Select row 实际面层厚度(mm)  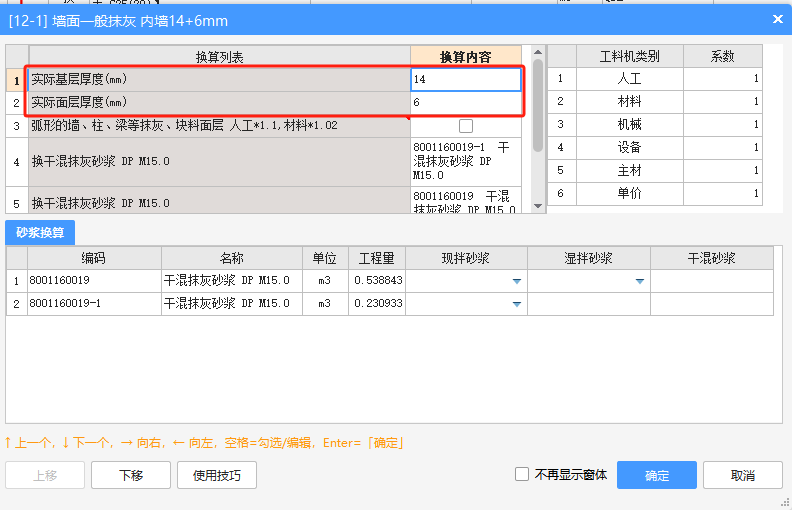(219, 103)
